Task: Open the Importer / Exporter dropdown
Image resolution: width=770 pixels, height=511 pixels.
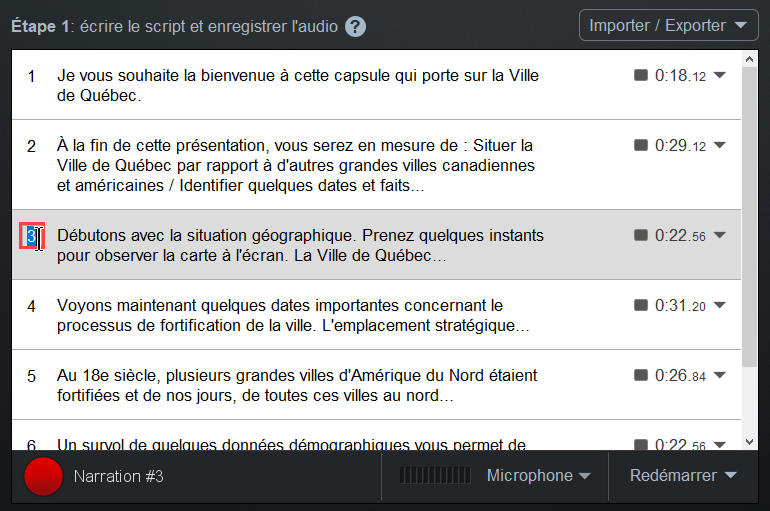Action: pyautogui.click(x=668, y=25)
